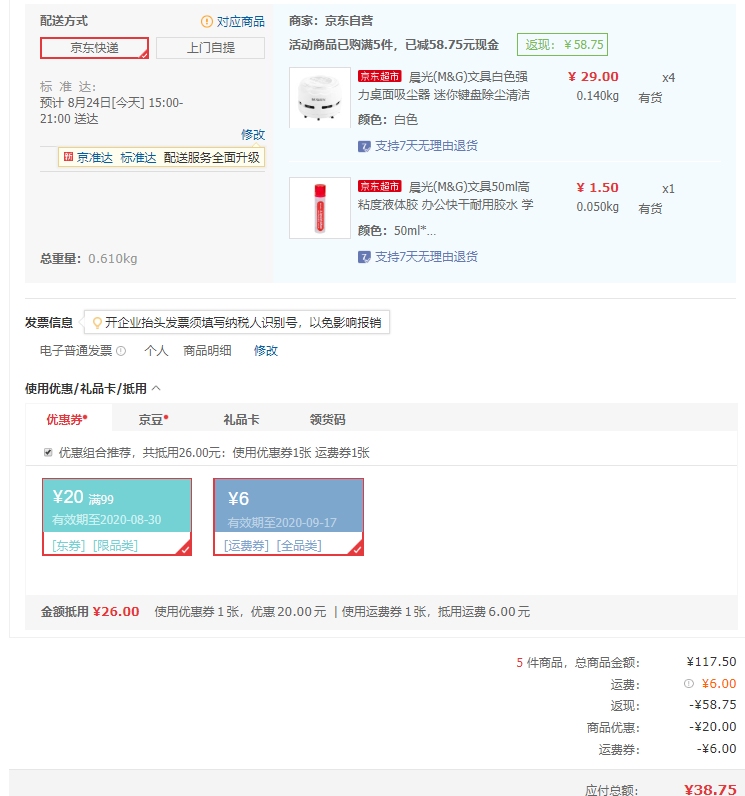Click the 总重量 0.610kg value

(113, 259)
